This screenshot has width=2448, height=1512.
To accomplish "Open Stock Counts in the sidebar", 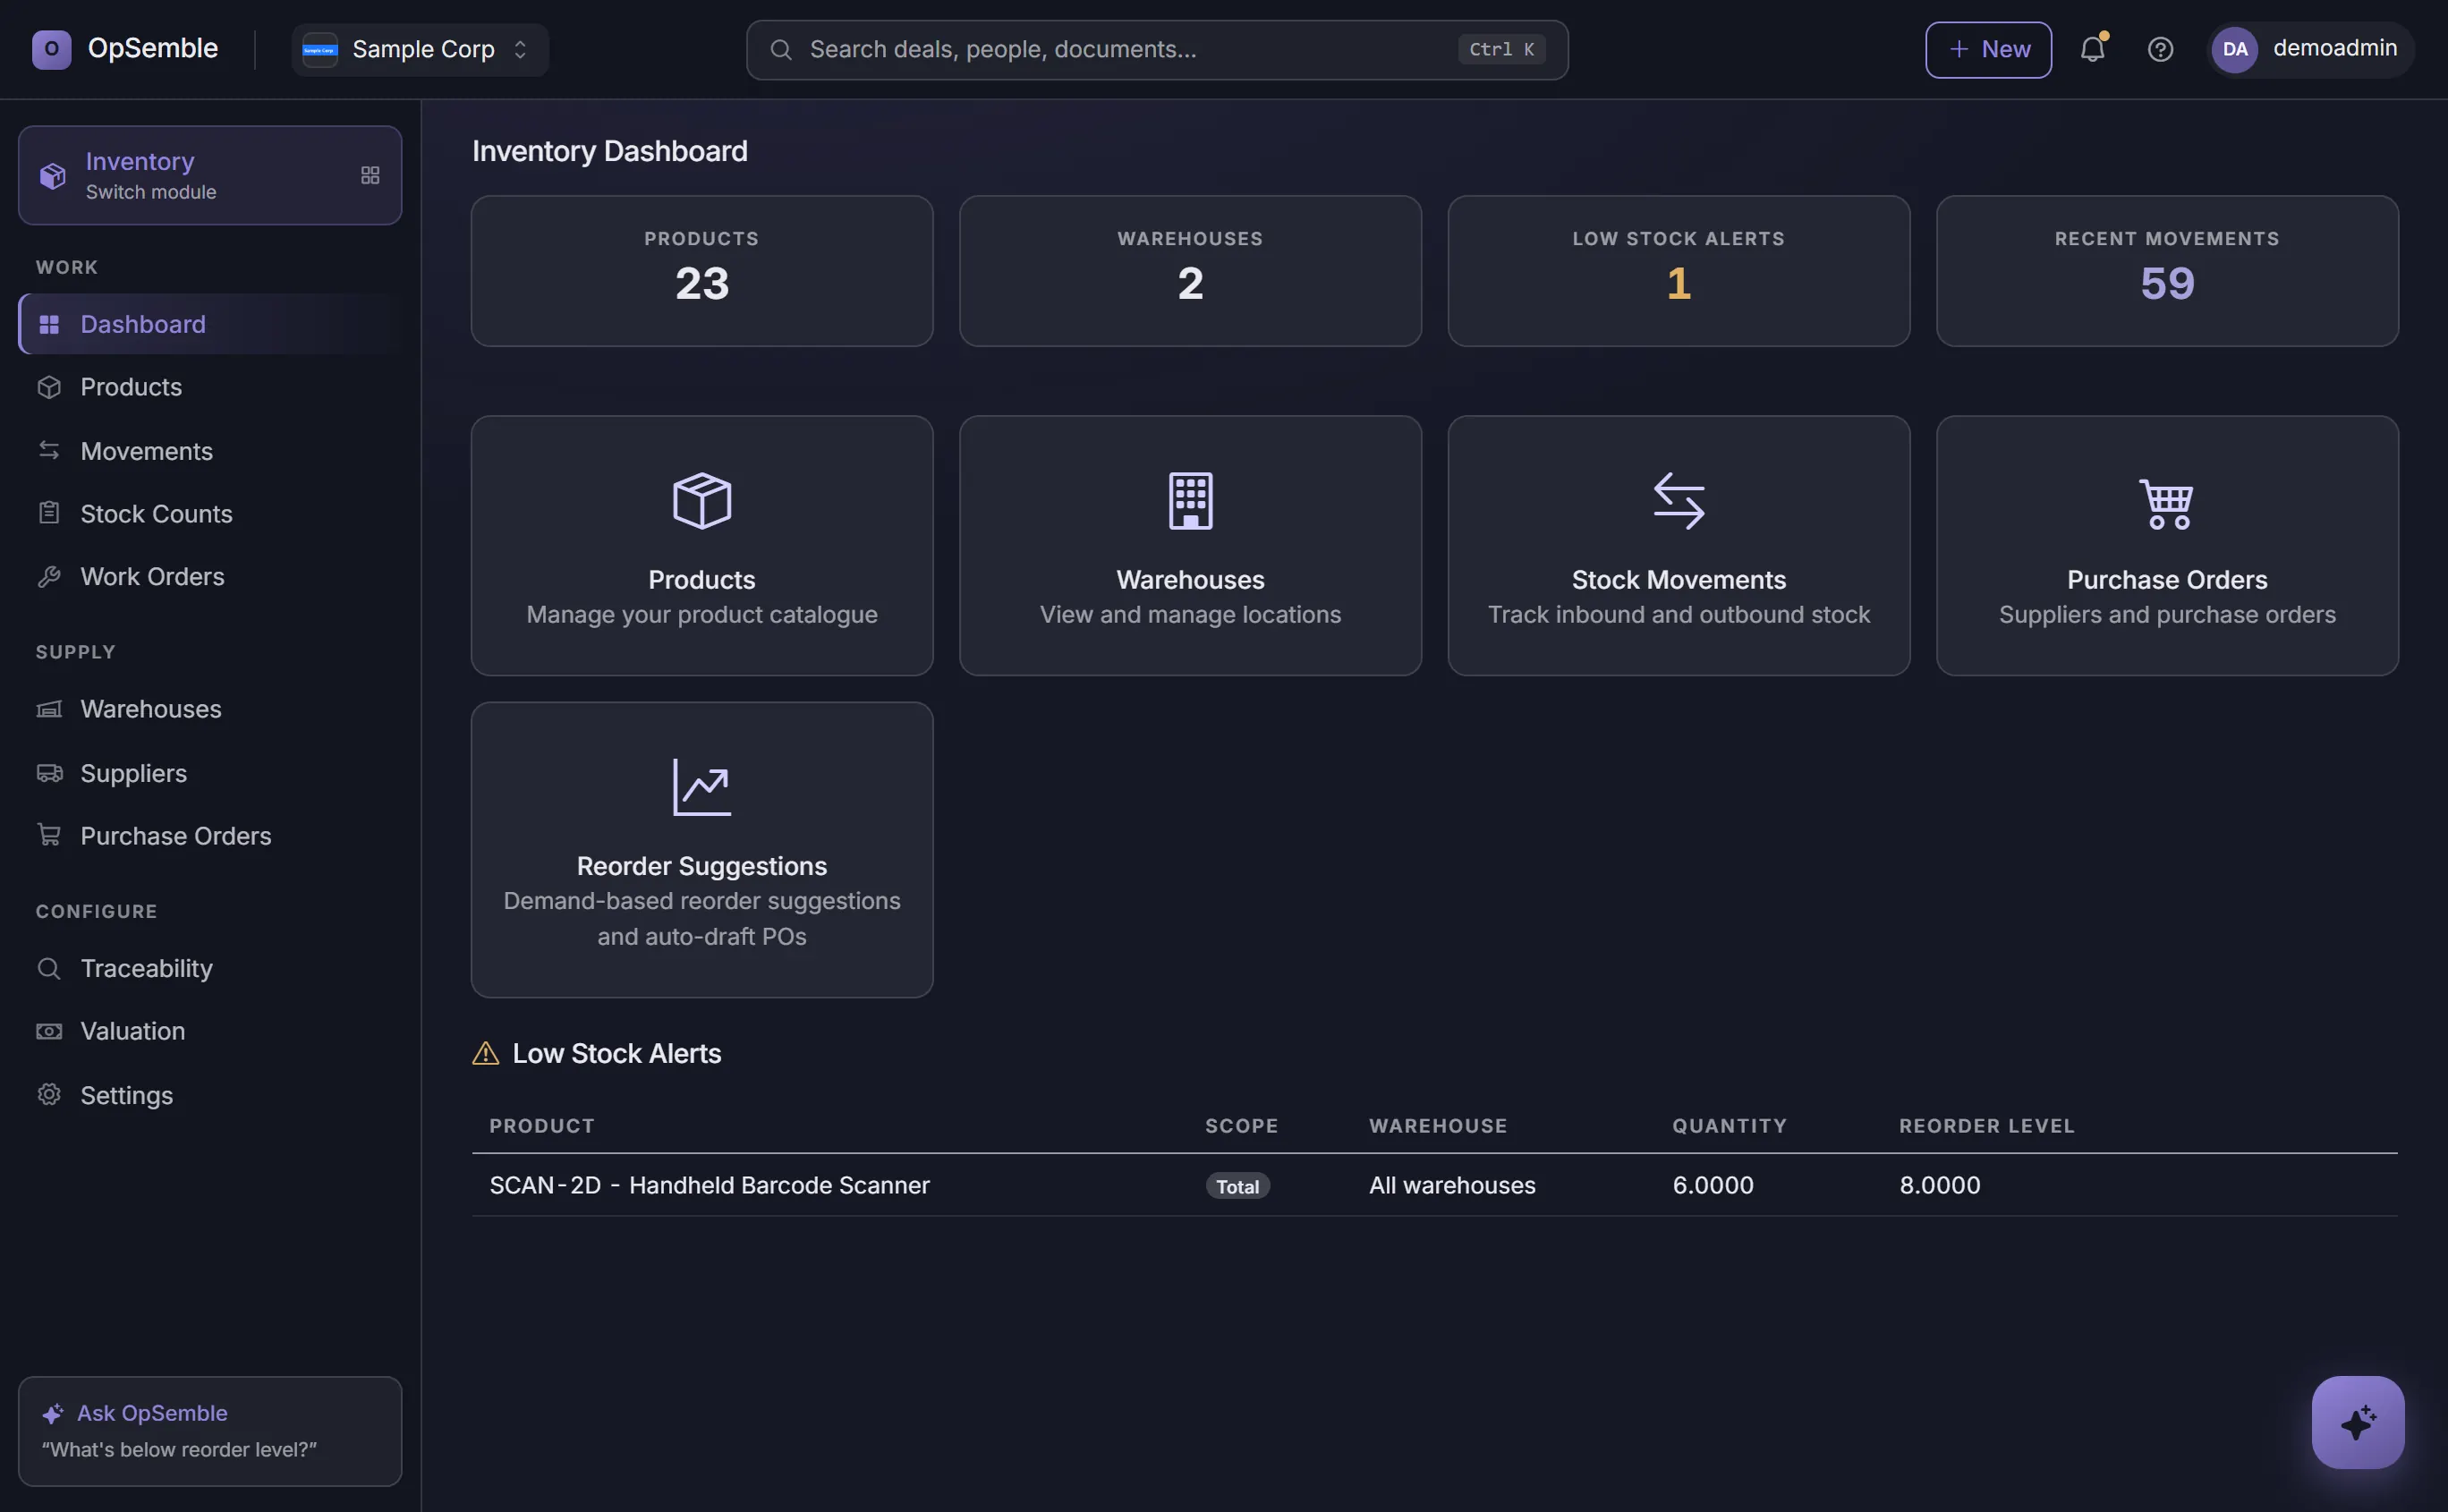I will [x=210, y=514].
